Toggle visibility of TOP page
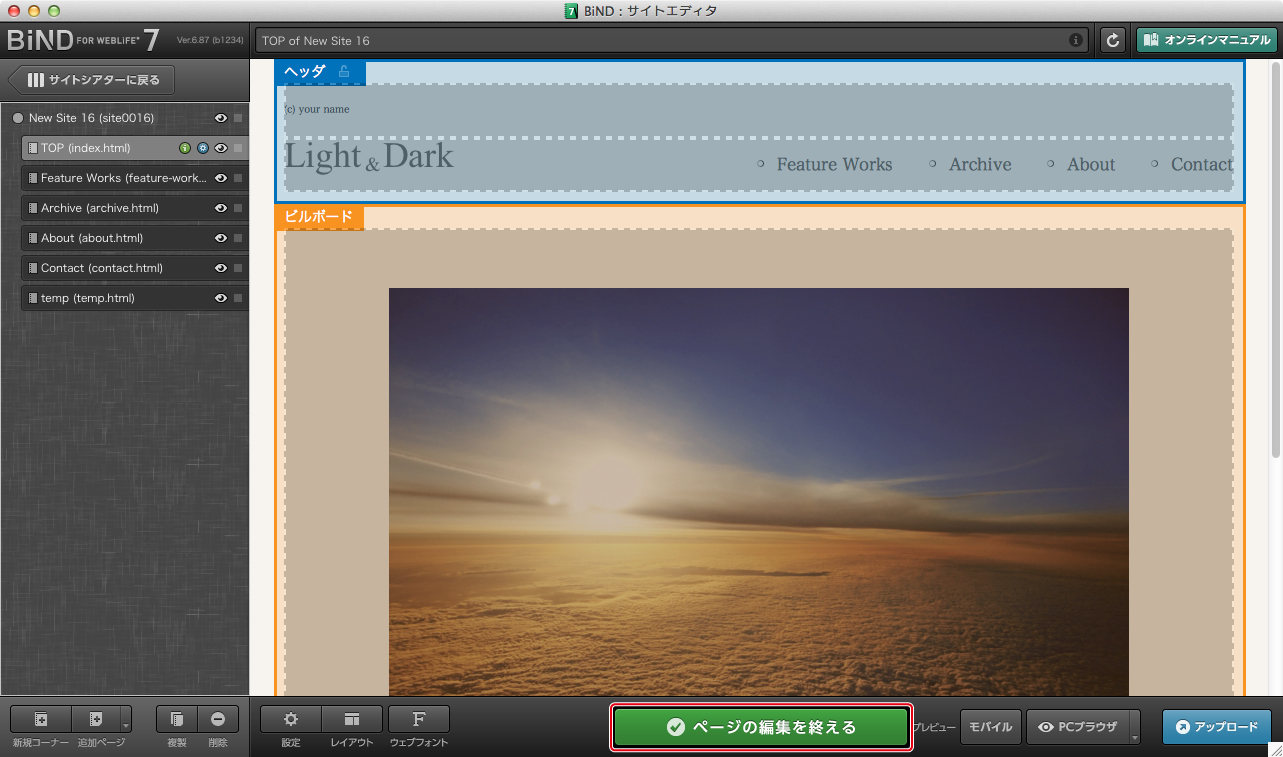 (x=221, y=148)
